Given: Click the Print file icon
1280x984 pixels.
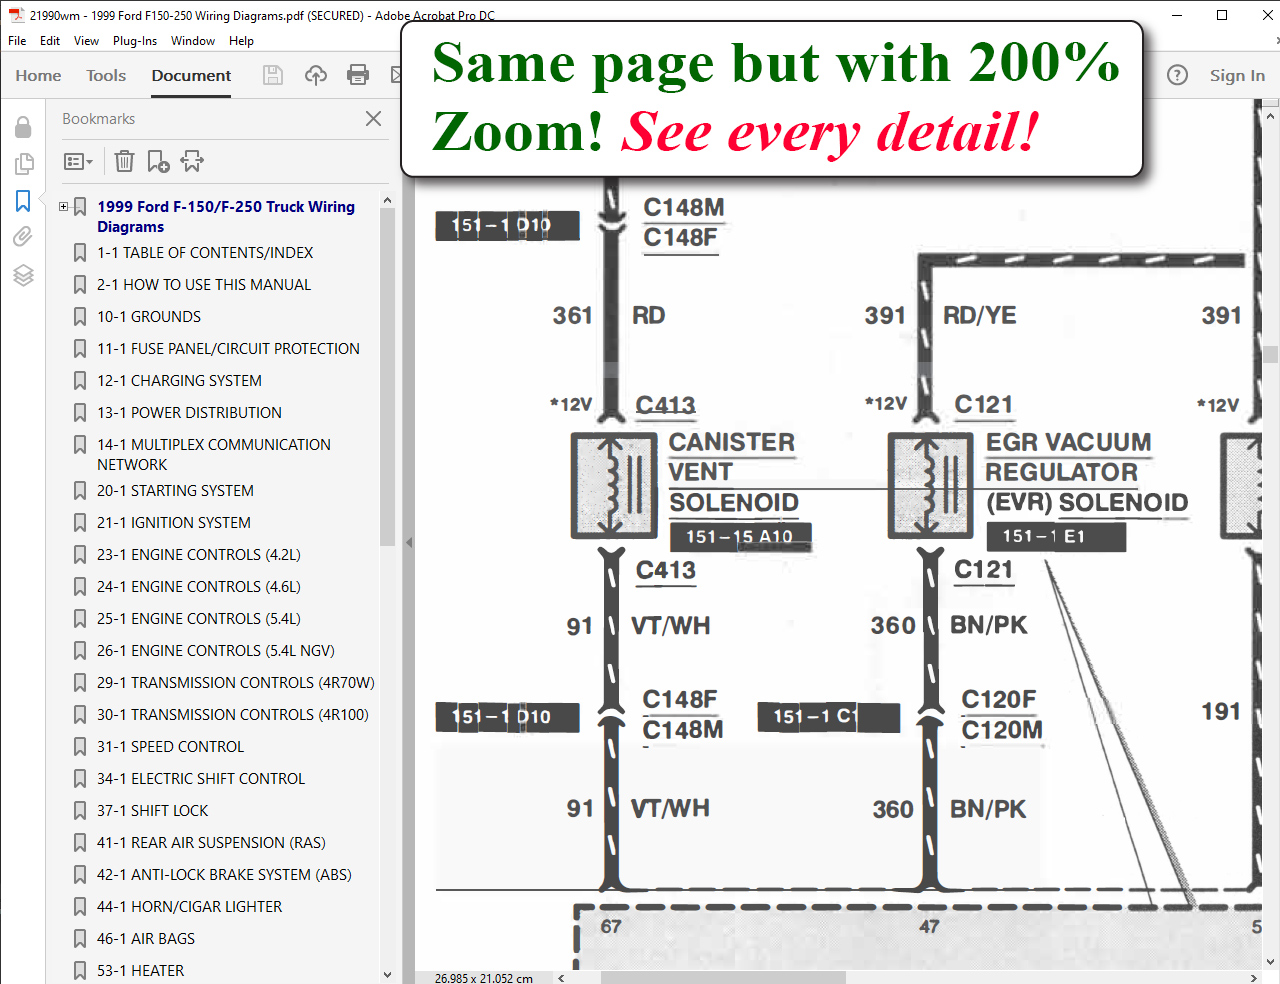Looking at the screenshot, I should [358, 75].
